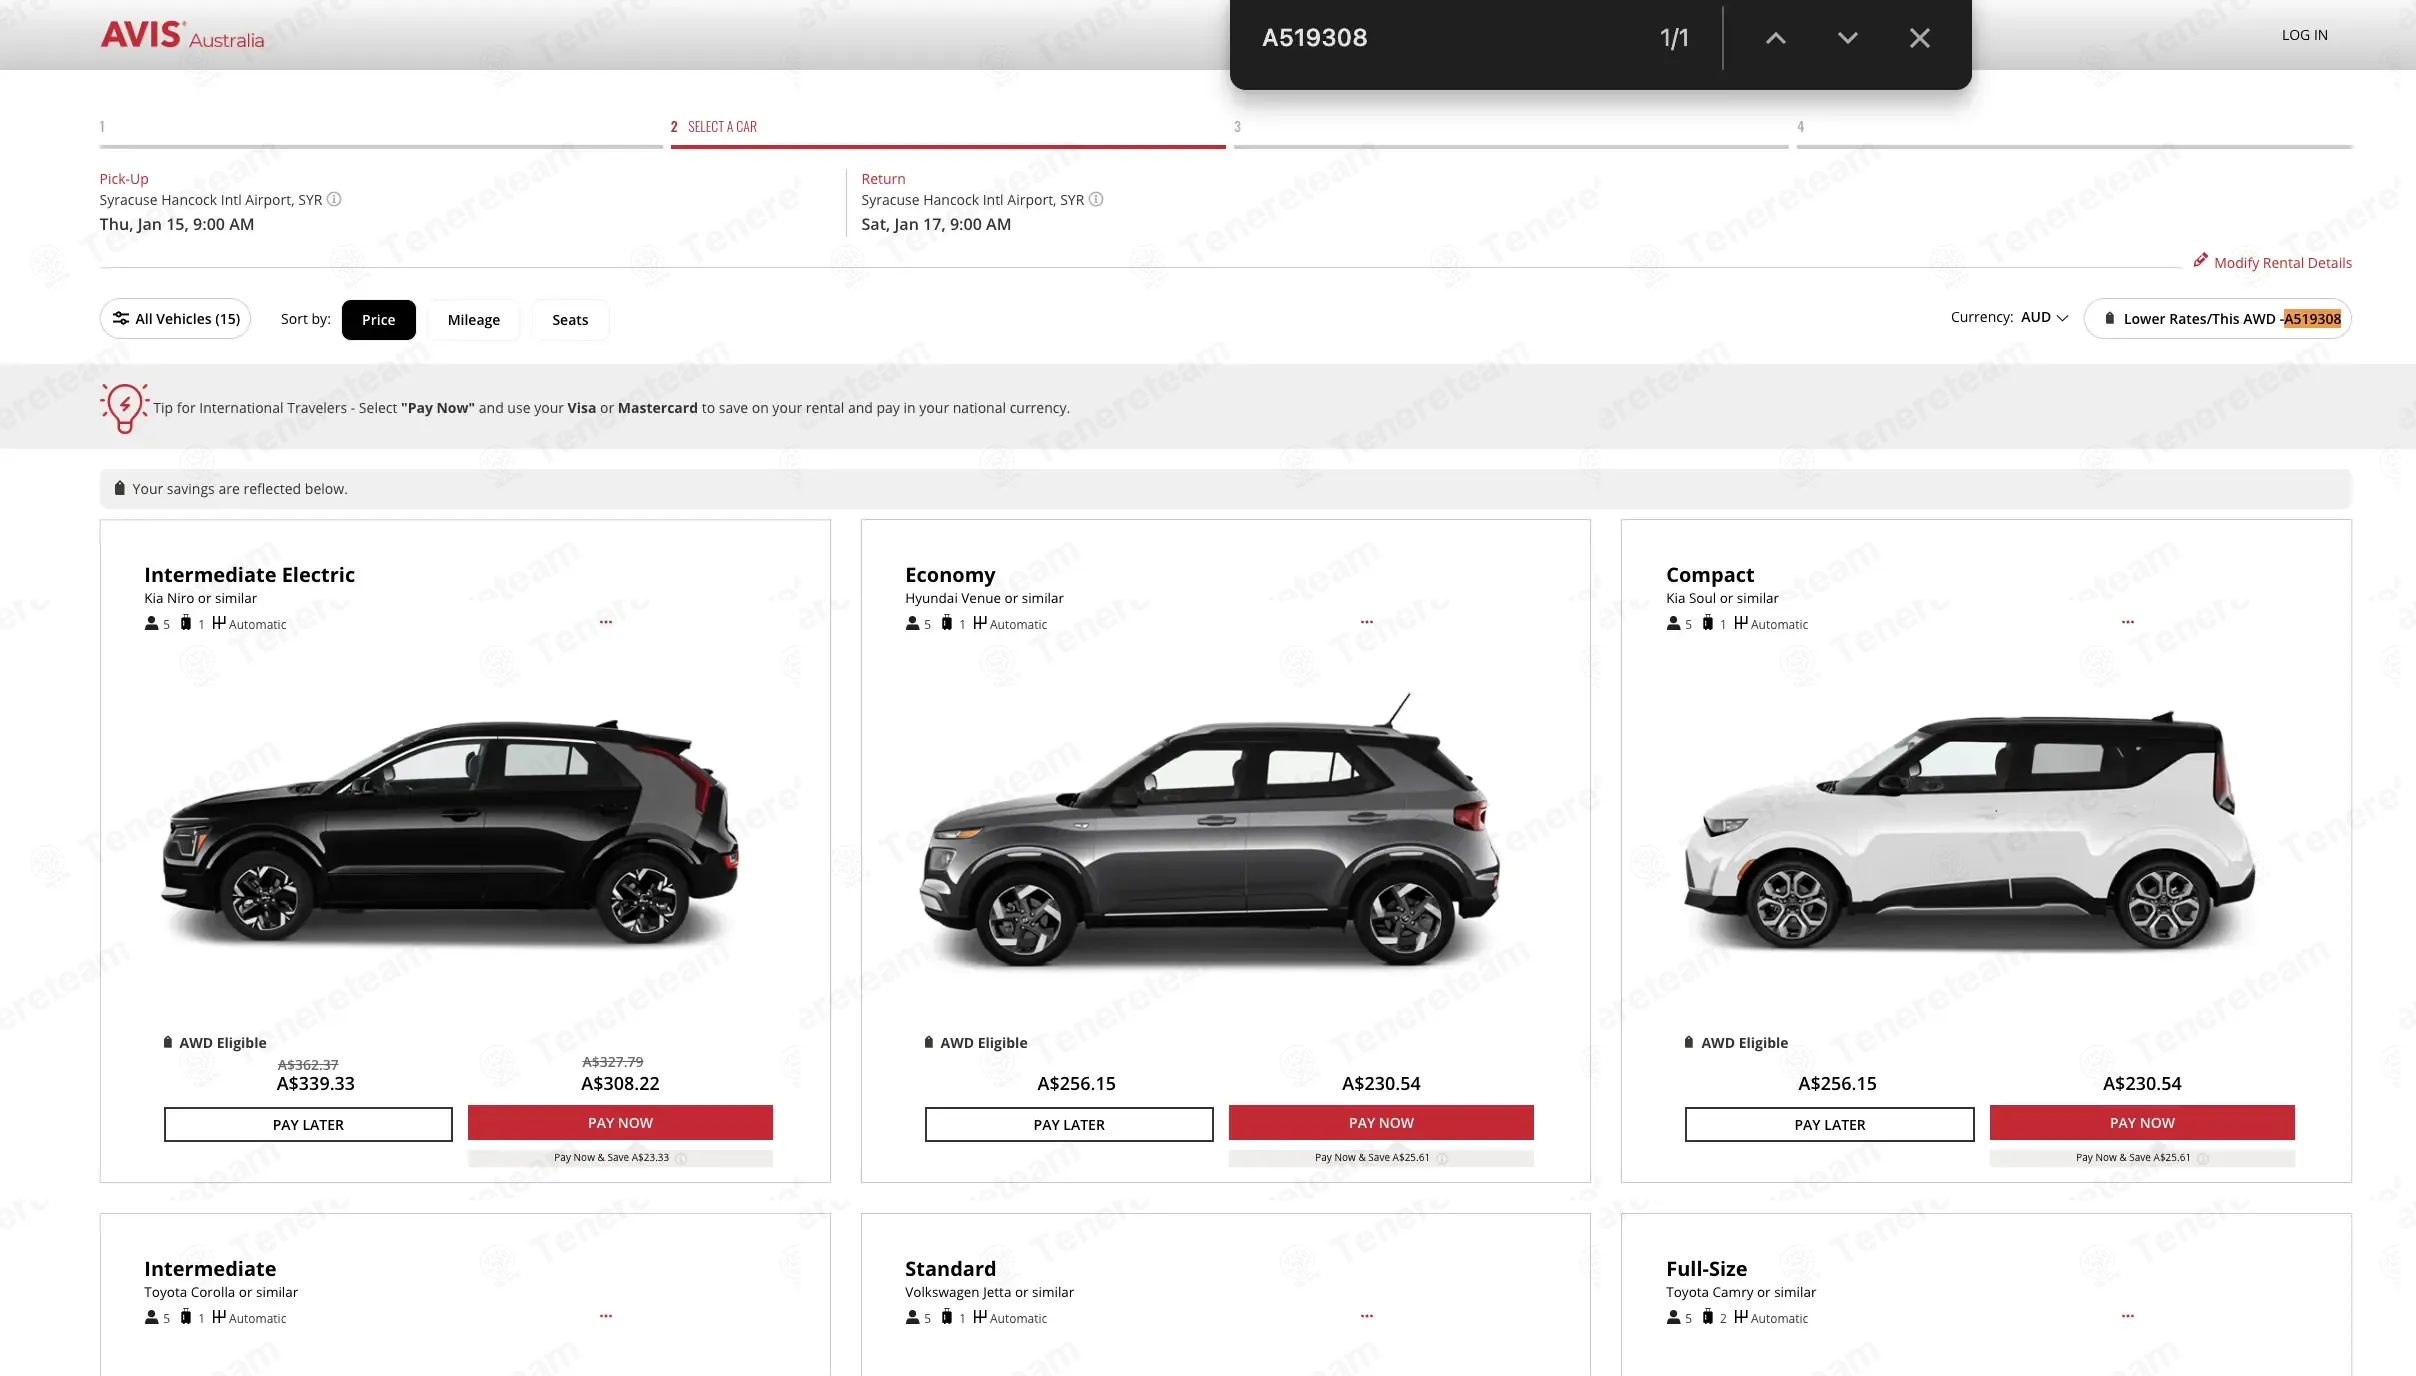Choose Pay Now for Compact
2416x1376 pixels.
2142,1123
